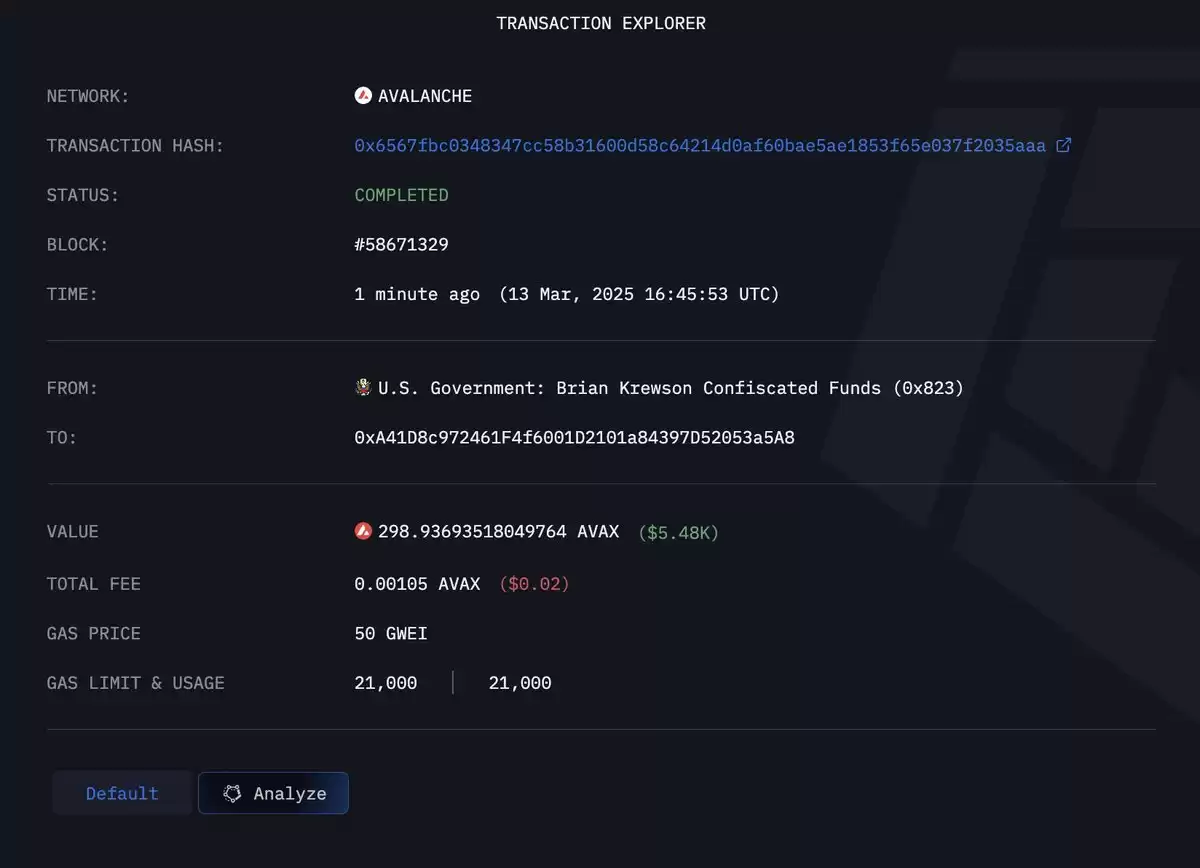This screenshot has width=1200, height=868.
Task: Click the ($0.02) fee amount
Action: pos(534,584)
